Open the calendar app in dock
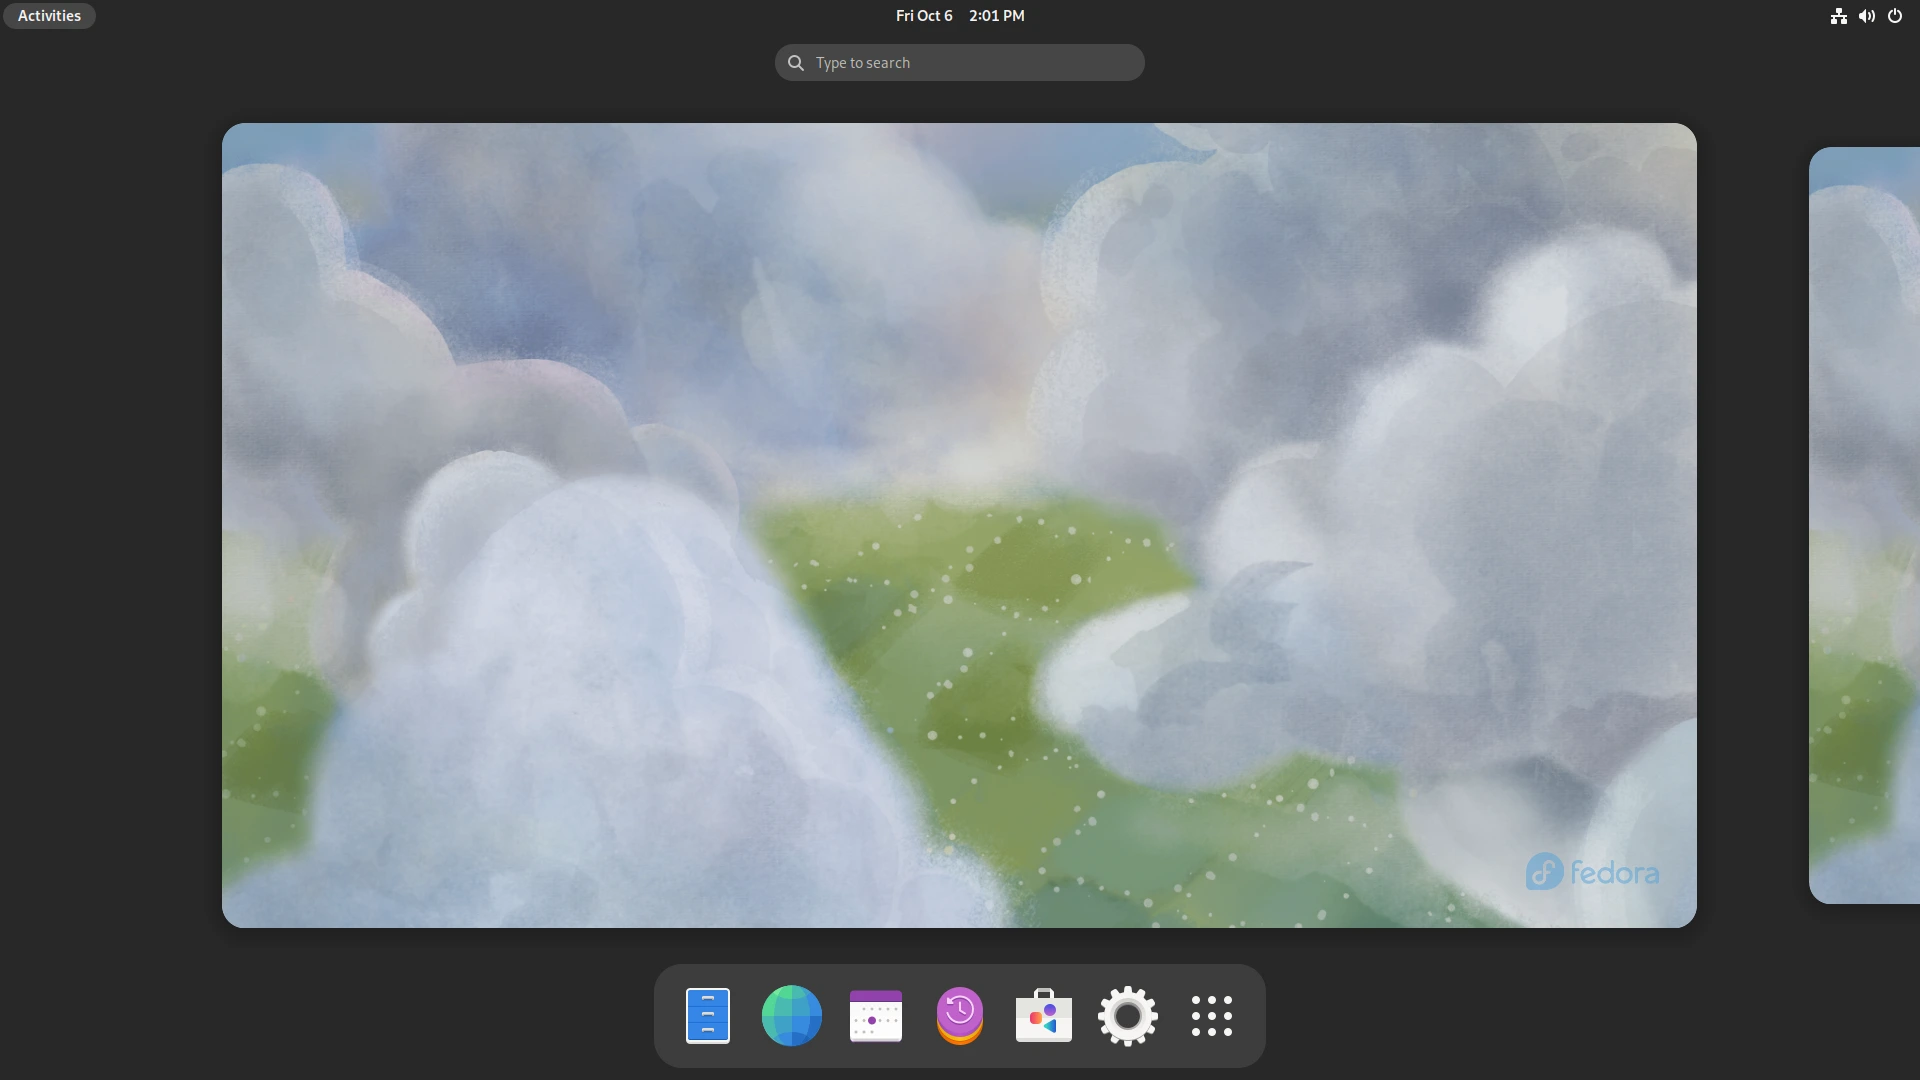 [x=874, y=1015]
